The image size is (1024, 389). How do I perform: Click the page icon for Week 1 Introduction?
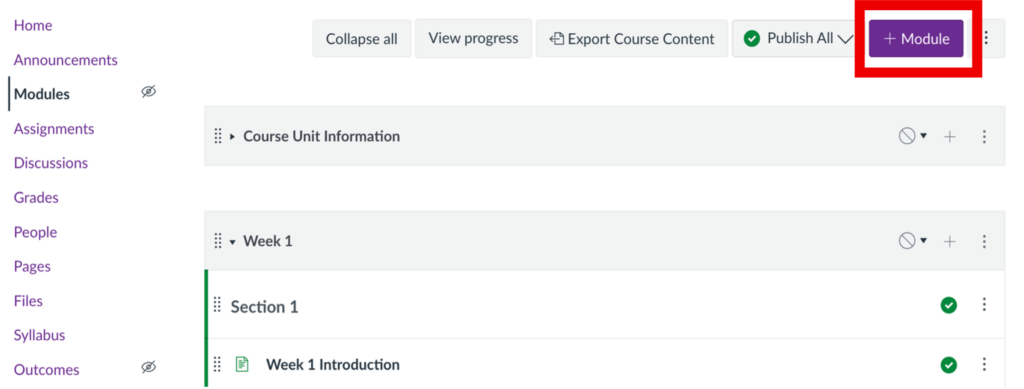coord(242,364)
